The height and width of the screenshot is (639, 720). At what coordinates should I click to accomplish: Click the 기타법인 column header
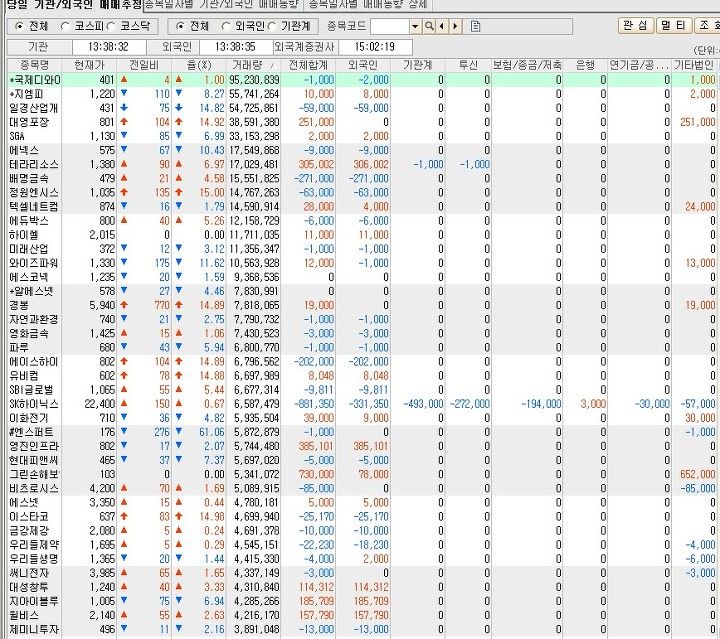click(x=694, y=65)
